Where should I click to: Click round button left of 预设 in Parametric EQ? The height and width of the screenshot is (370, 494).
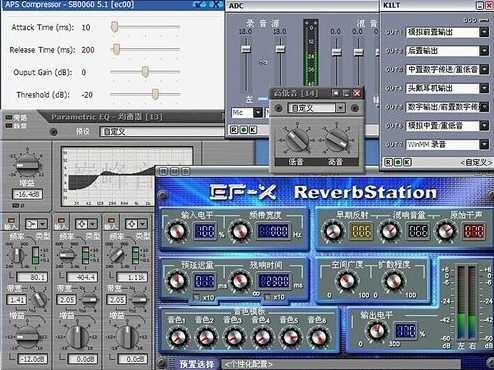tap(53, 132)
